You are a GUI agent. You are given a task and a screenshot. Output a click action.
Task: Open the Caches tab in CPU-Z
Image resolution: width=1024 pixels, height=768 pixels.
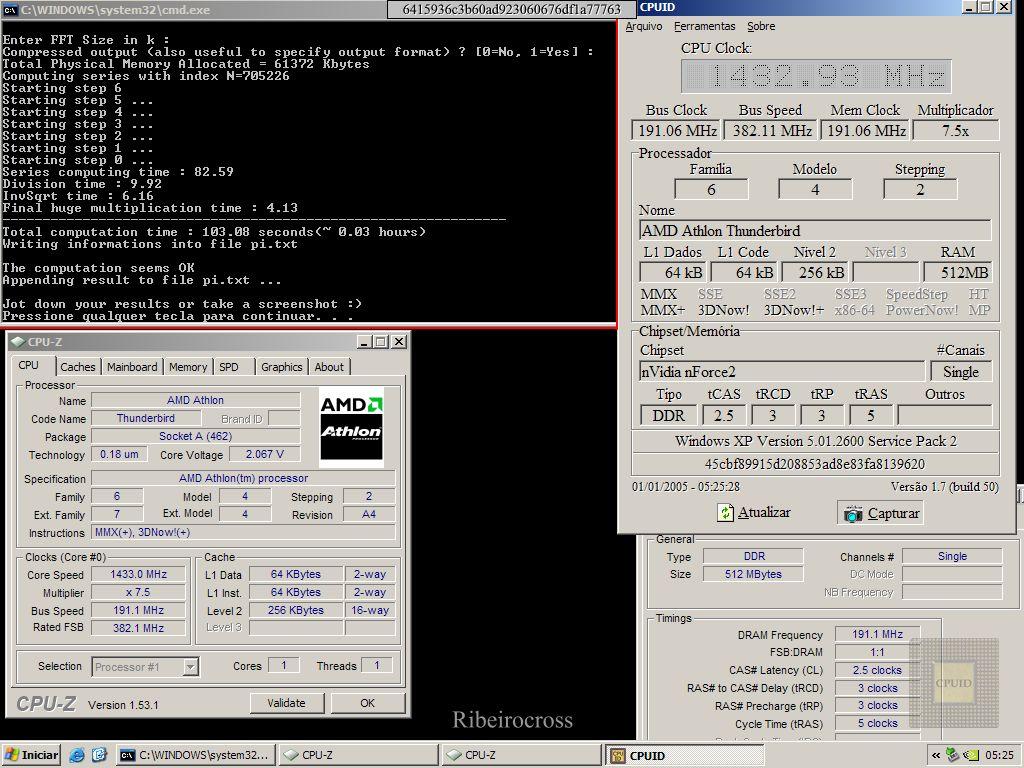tap(78, 367)
